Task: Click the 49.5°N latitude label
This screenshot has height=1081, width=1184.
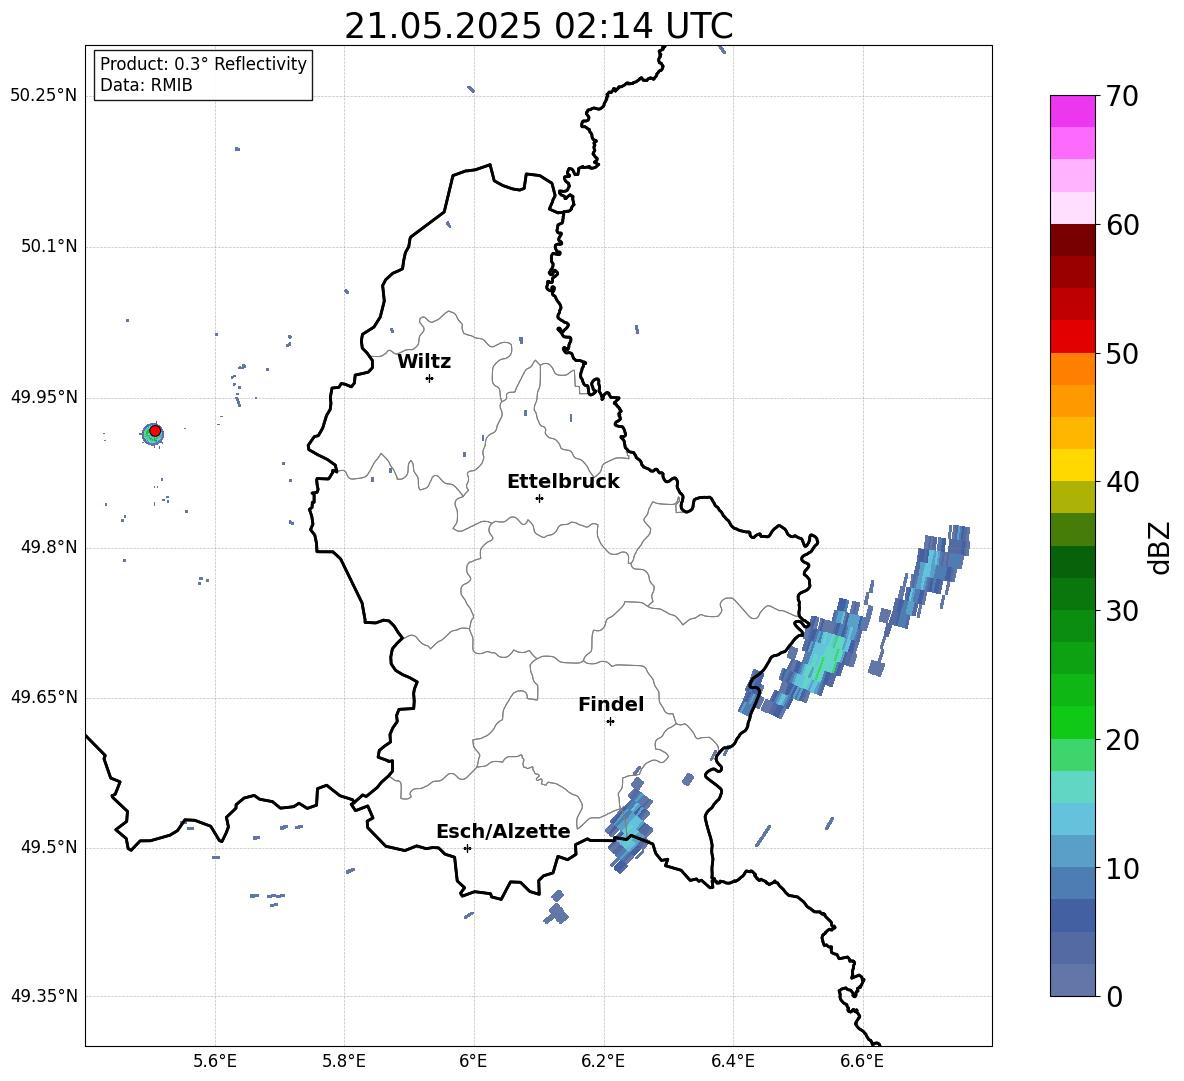Action: 49,847
